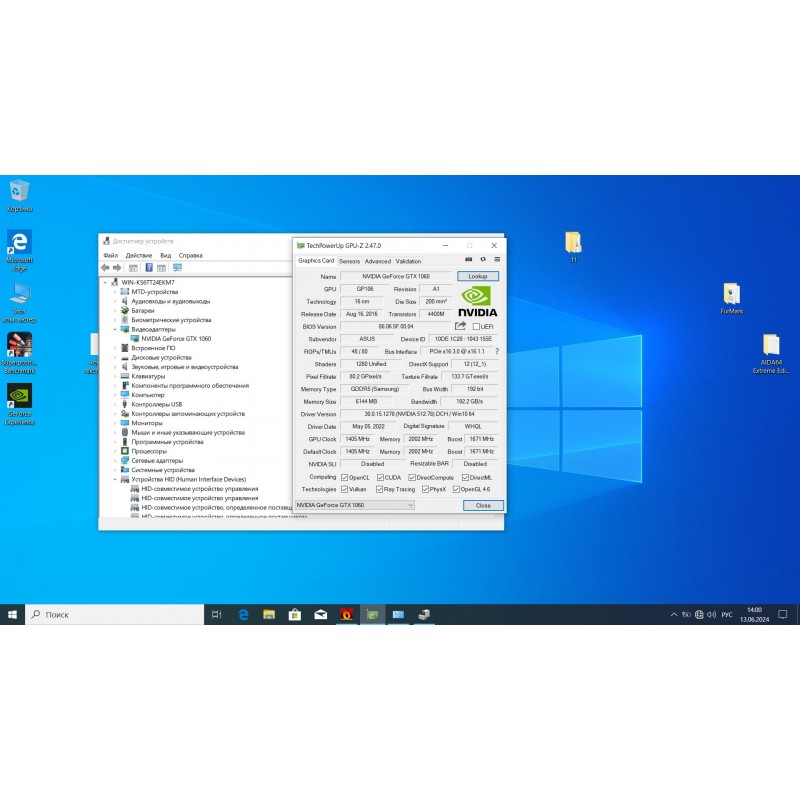This screenshot has width=800, height=800.
Task: Select Microsoft Edge desktop shortcut
Action: (19, 251)
